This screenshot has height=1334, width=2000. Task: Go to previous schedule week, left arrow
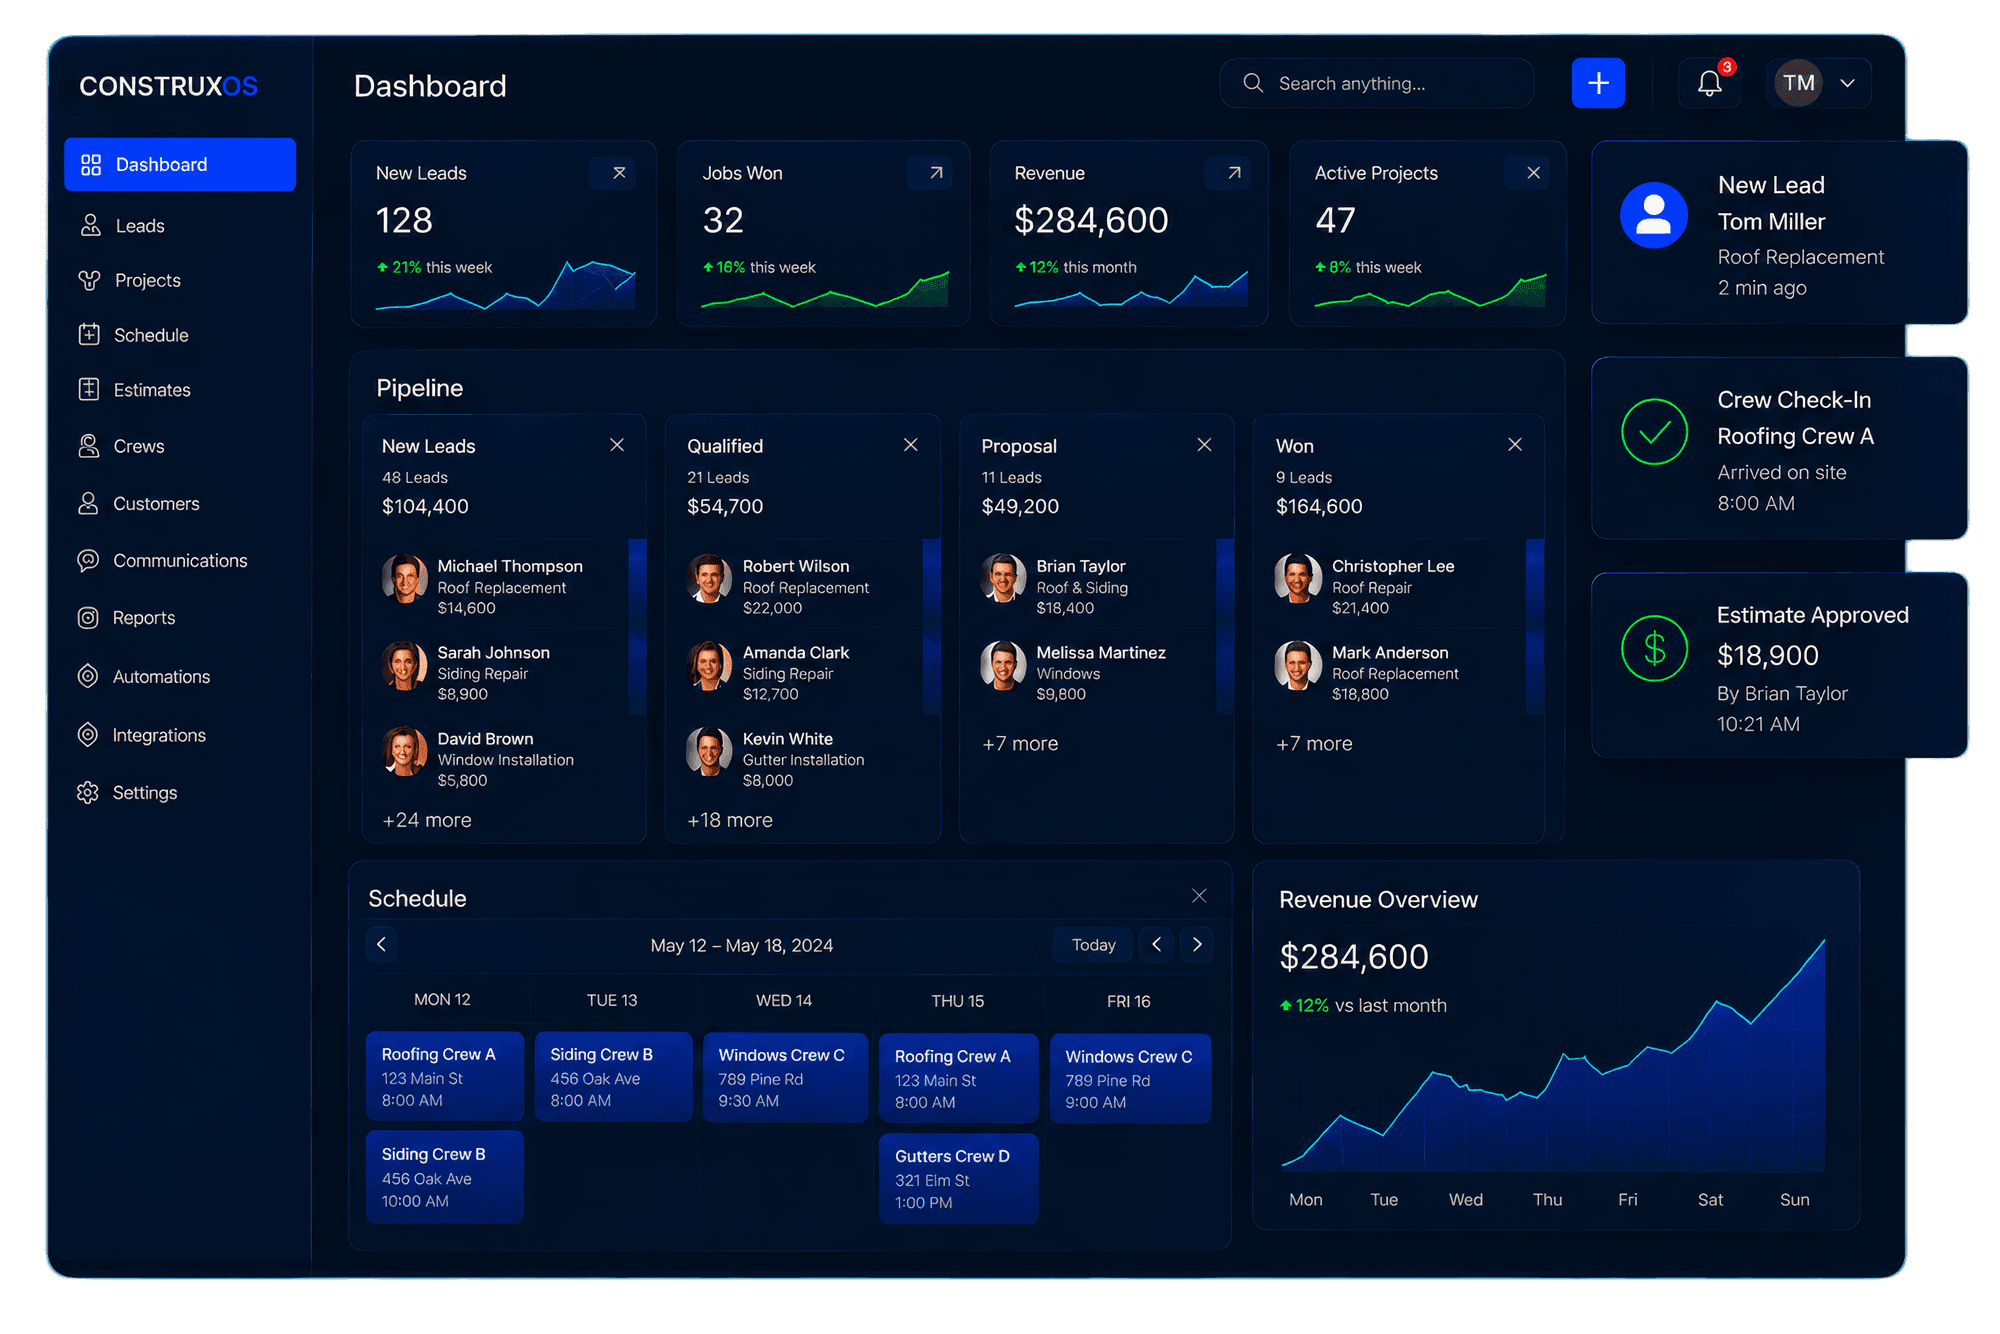pos(381,944)
